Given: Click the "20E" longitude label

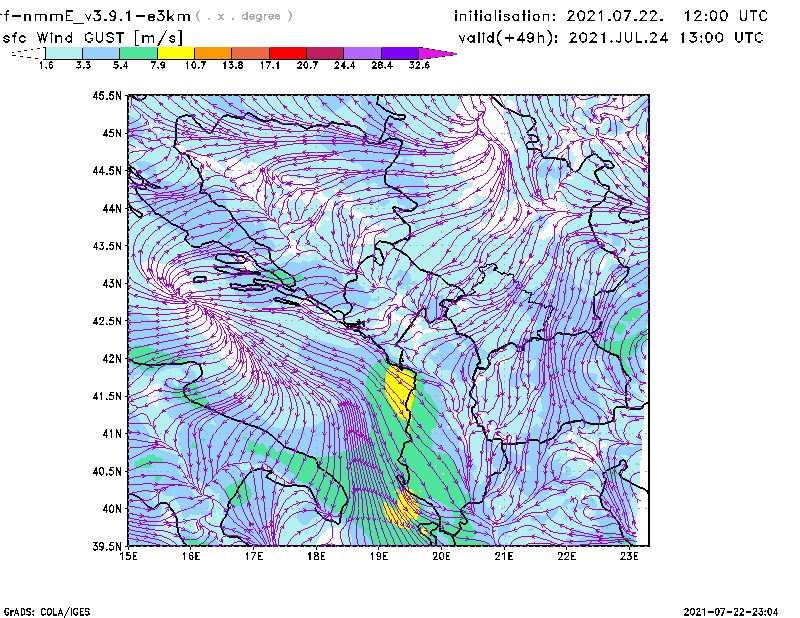Looking at the screenshot, I should 441,556.
